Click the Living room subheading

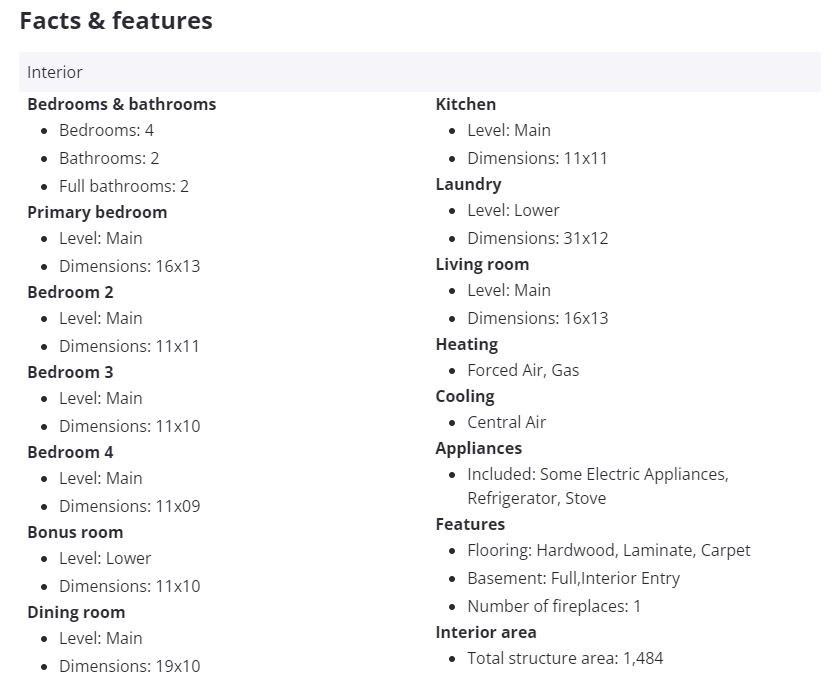(482, 264)
